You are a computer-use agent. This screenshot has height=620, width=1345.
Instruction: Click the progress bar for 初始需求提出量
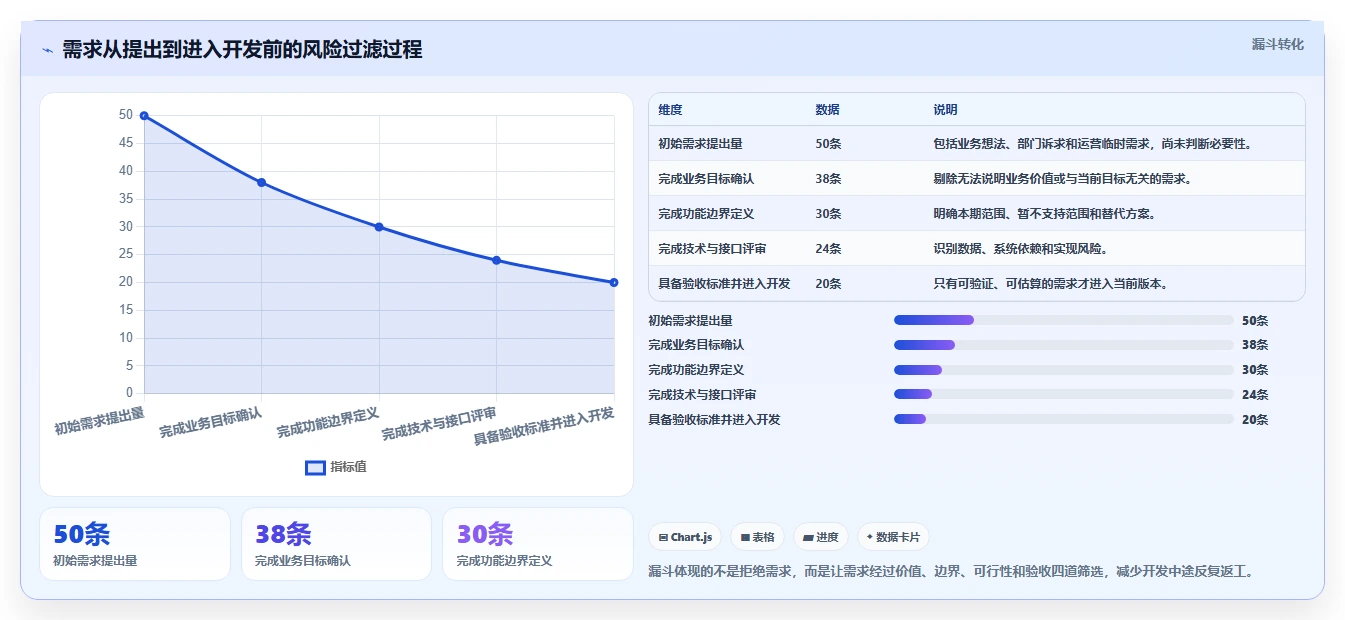[x=1063, y=320]
